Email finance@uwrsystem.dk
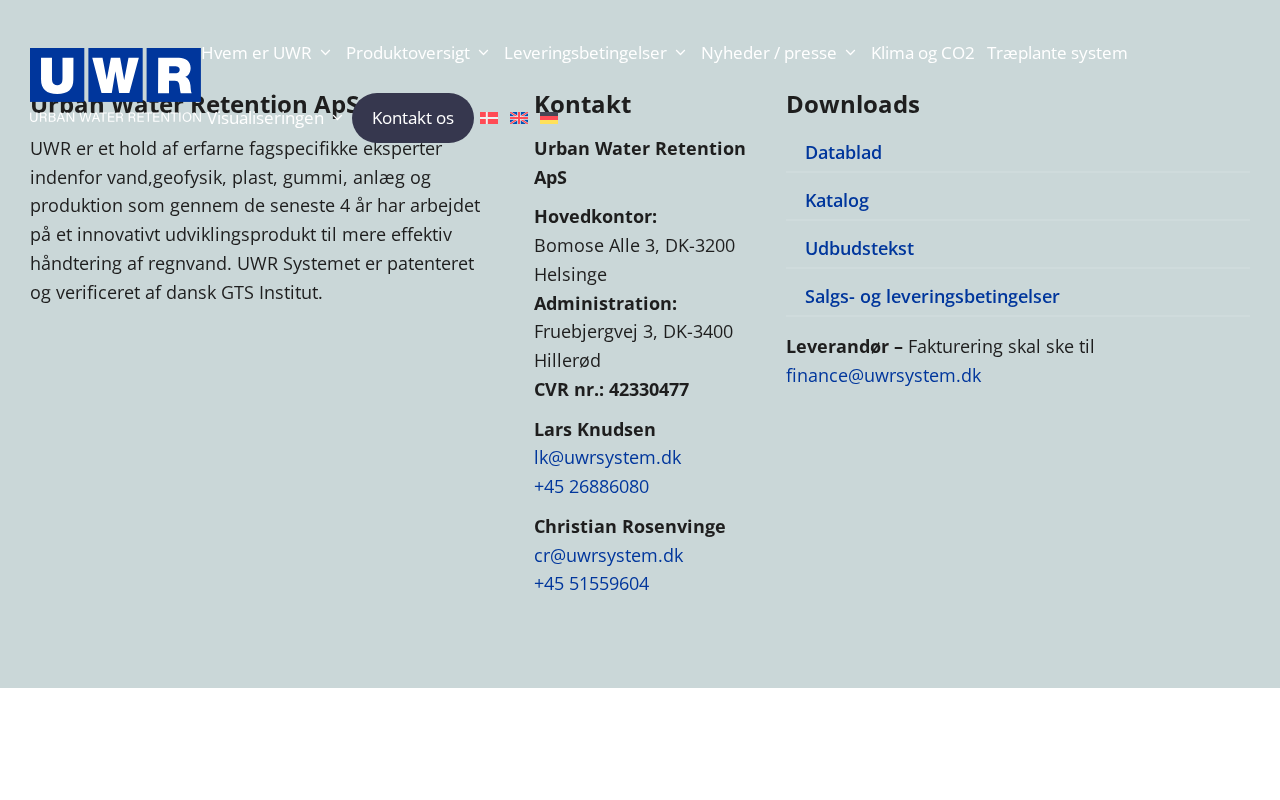This screenshot has width=1280, height=800. point(883,375)
